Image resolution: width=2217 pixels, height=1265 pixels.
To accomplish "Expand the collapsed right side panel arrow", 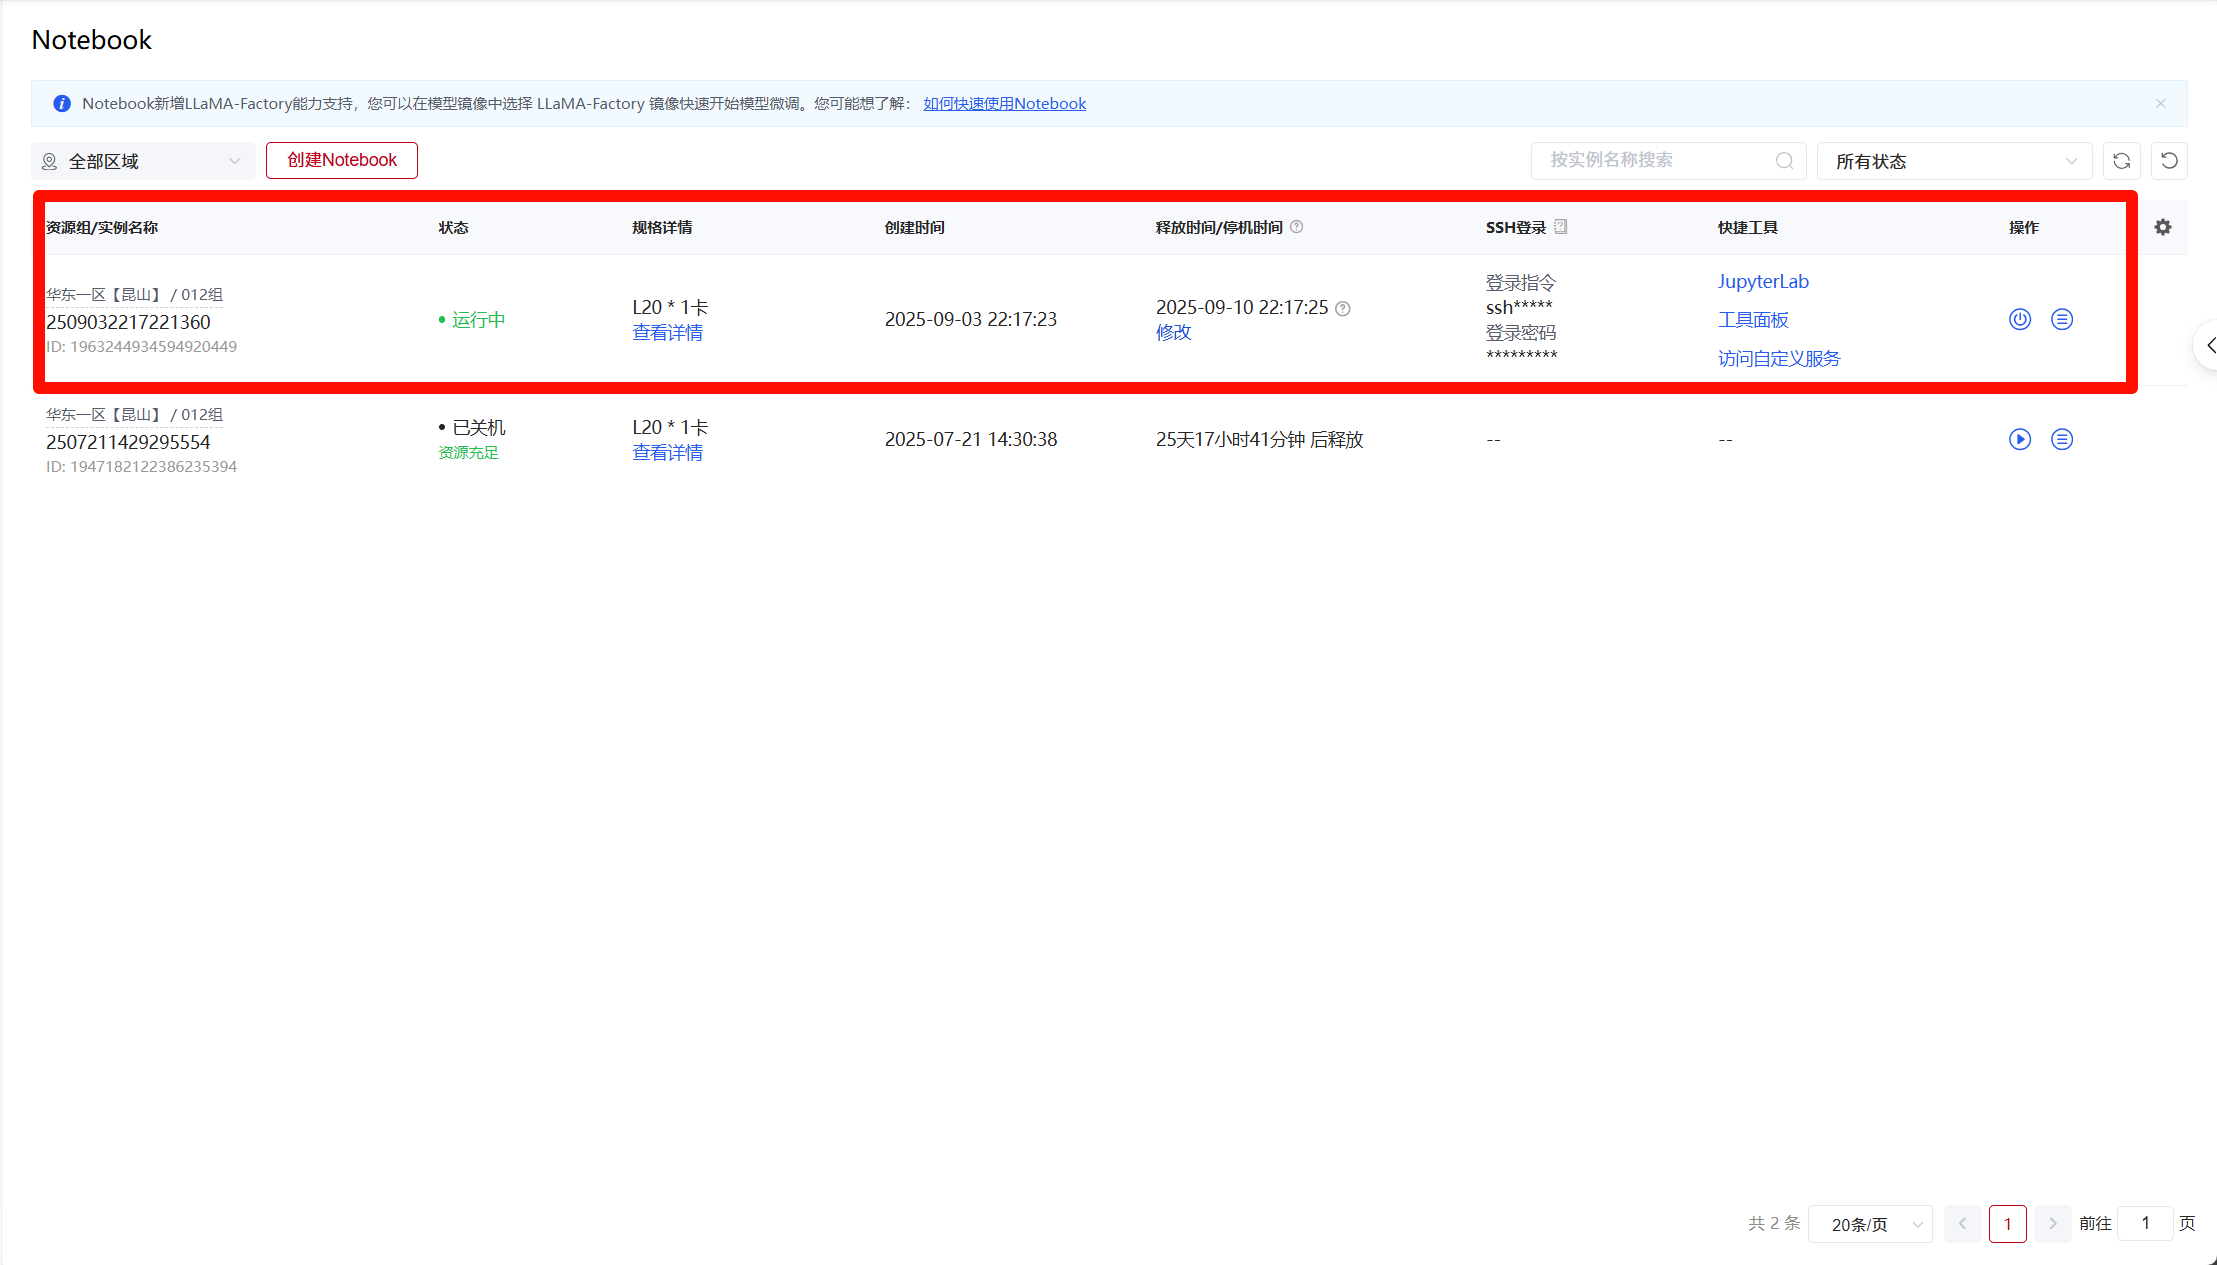I will [x=2210, y=345].
